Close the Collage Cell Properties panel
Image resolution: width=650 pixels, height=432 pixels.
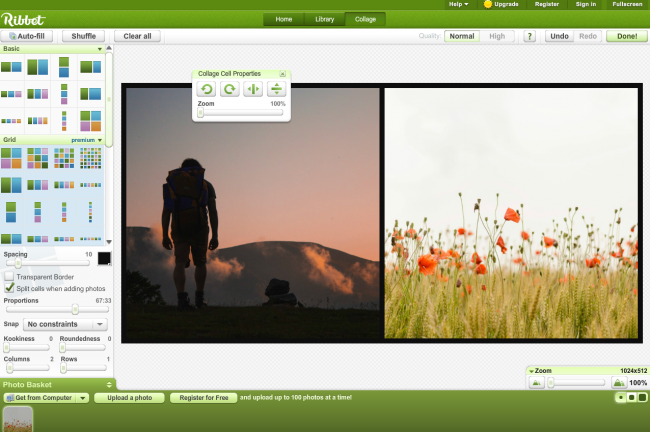point(283,74)
